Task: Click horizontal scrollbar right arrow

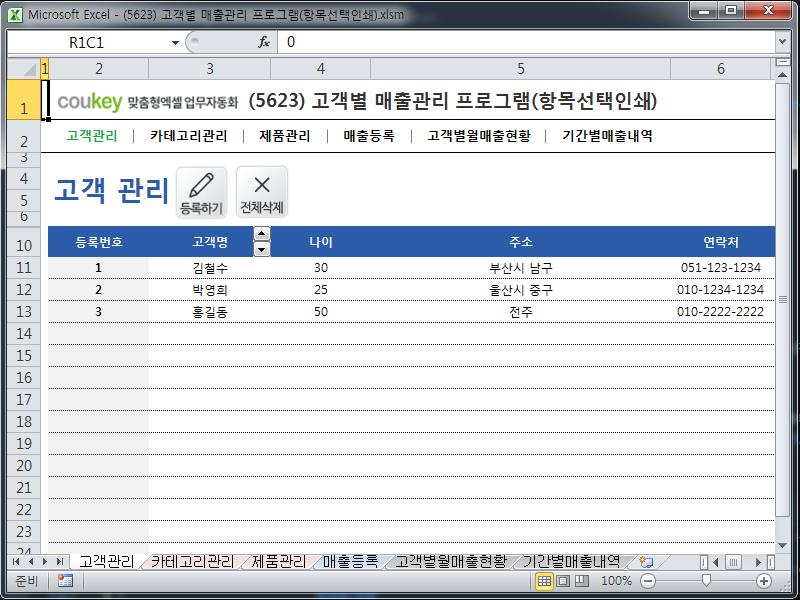Action: coord(758,562)
